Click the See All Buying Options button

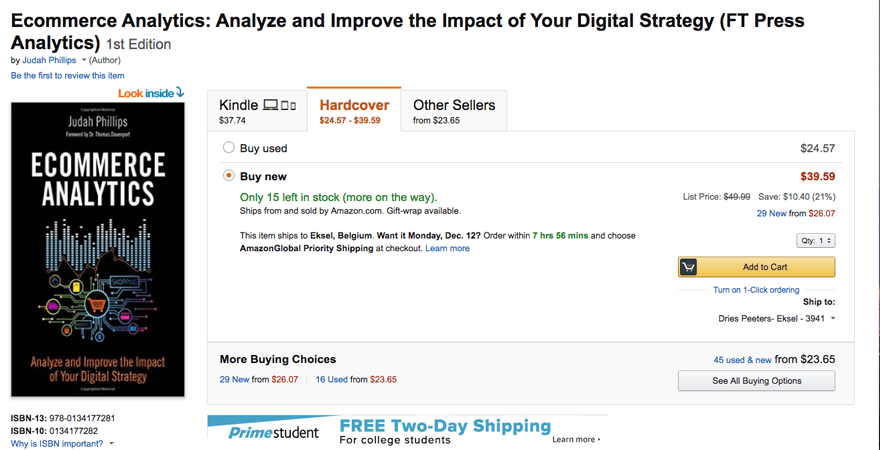pyautogui.click(x=756, y=381)
